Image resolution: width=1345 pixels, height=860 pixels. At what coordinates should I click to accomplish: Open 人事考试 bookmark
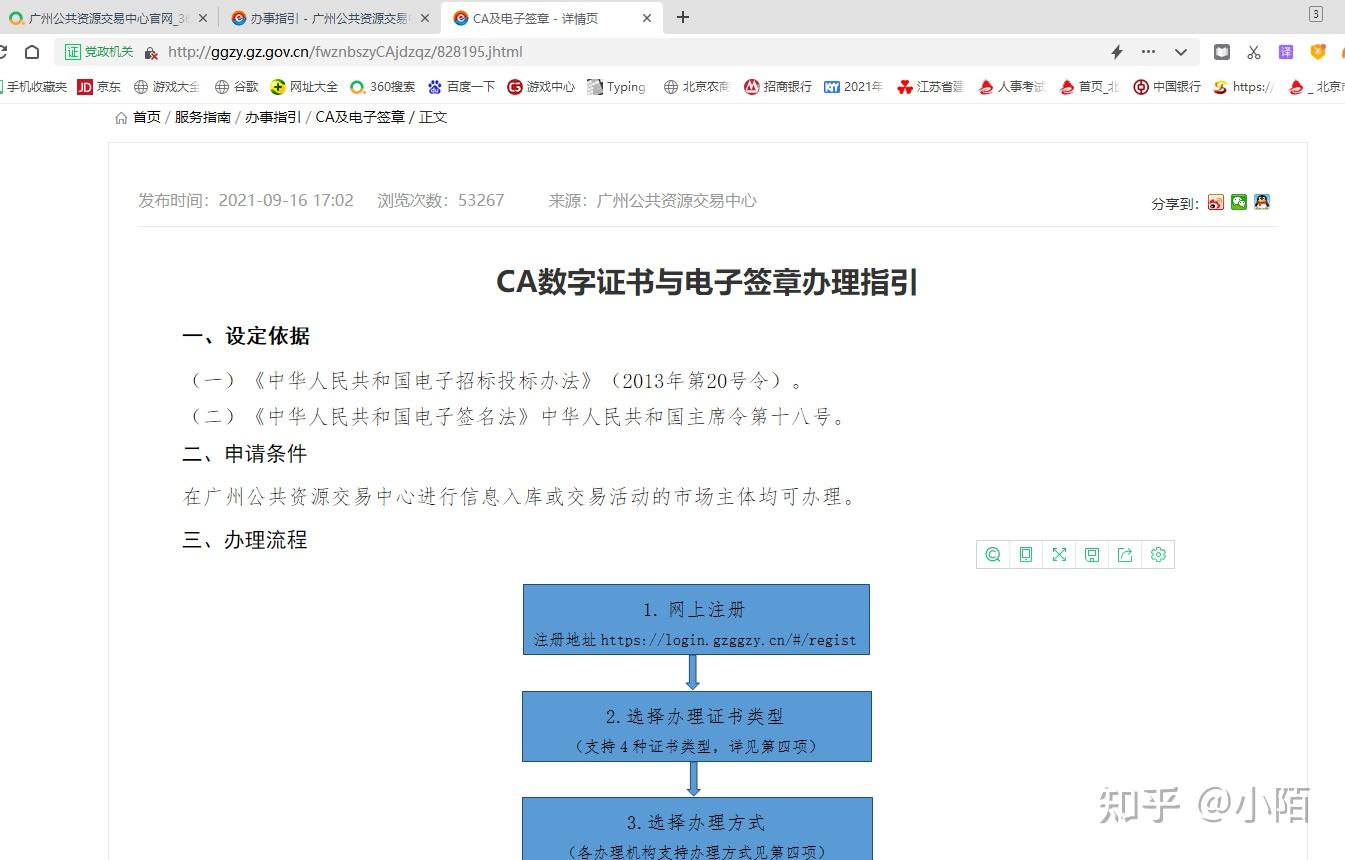[1011, 87]
